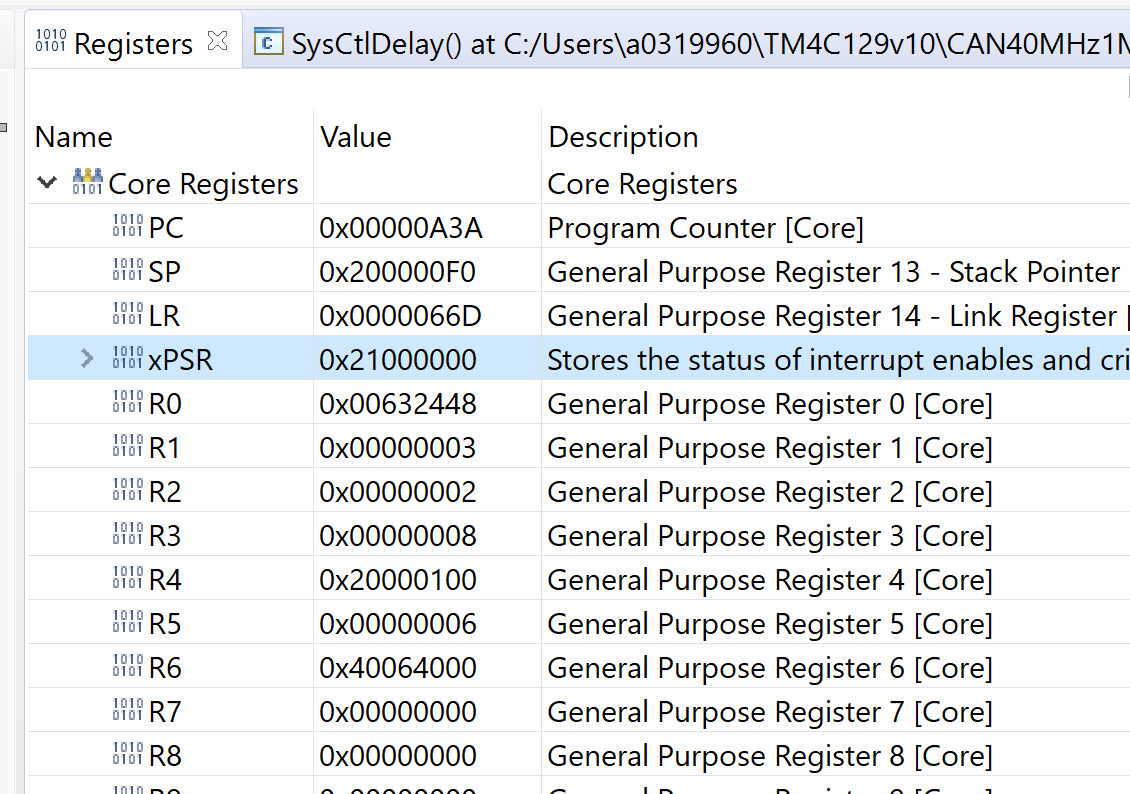Collapse the Core Registers group
Screen dimensions: 1130x794
[46, 183]
